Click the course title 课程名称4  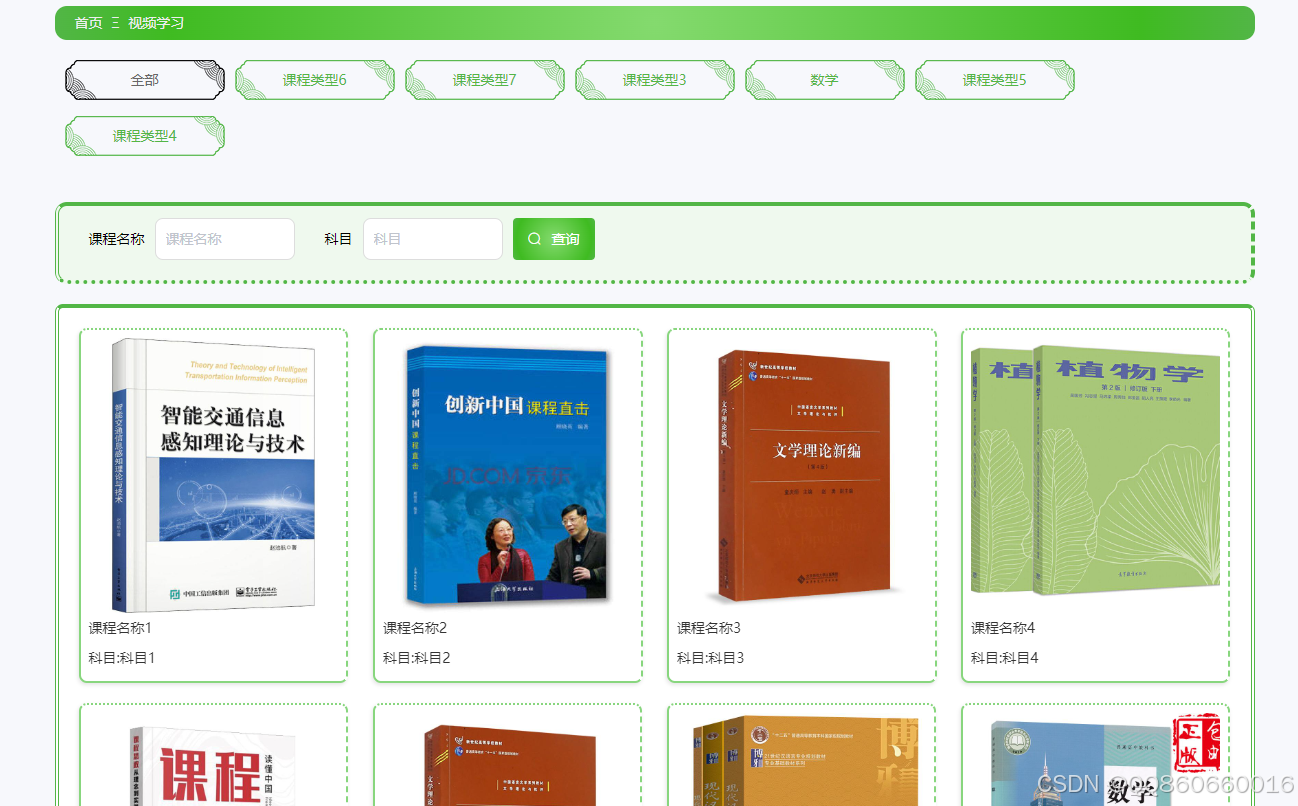pos(1003,628)
